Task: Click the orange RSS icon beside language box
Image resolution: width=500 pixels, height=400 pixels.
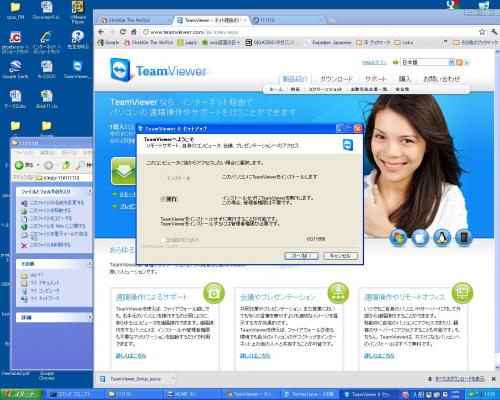Action: pyautogui.click(x=459, y=62)
